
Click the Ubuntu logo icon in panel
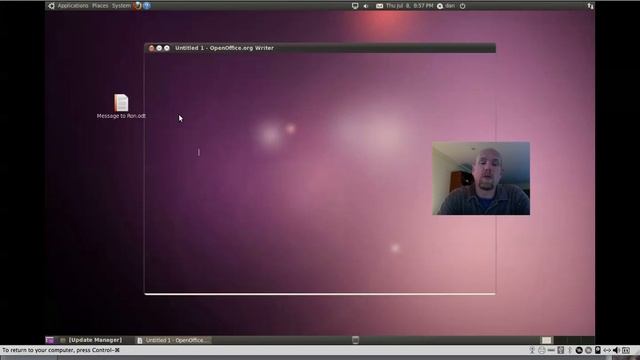[x=51, y=6]
